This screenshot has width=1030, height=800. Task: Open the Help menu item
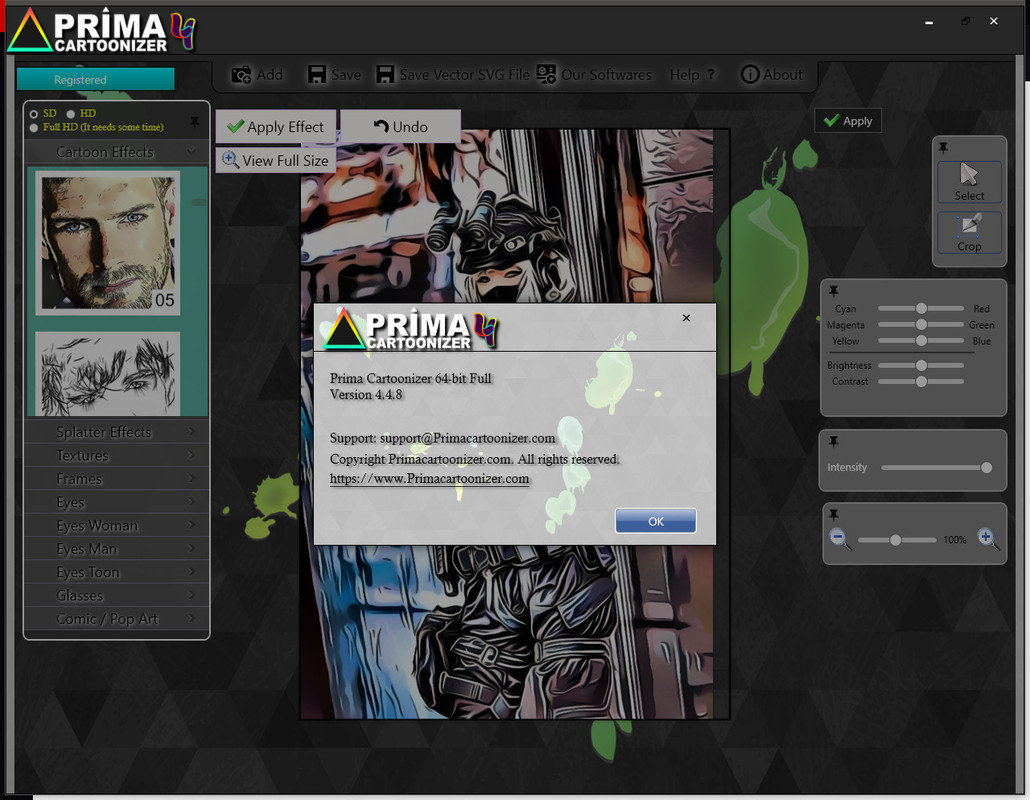pyautogui.click(x=684, y=75)
